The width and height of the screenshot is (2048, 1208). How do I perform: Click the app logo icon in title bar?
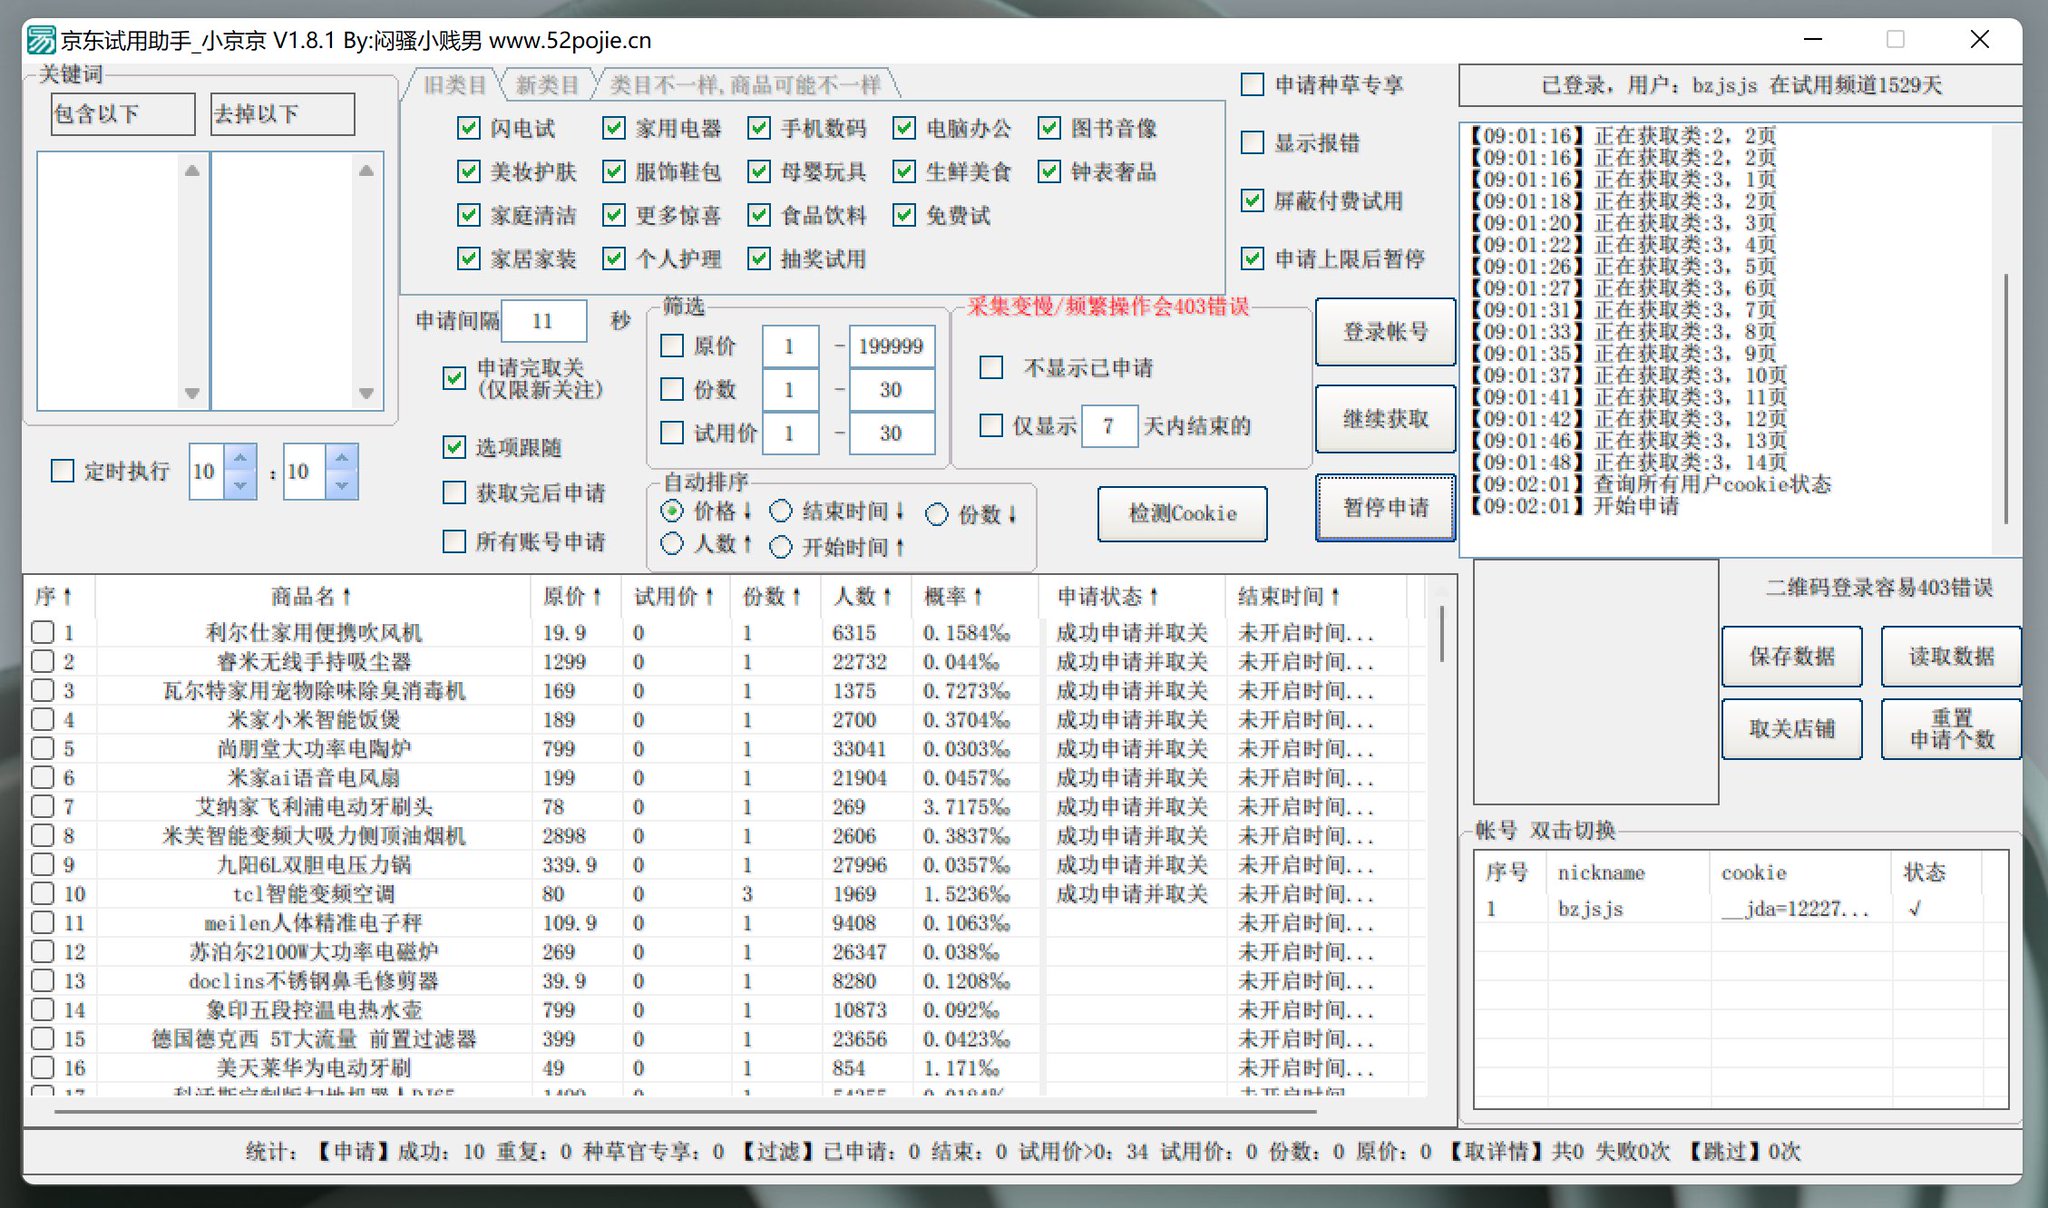click(x=41, y=40)
